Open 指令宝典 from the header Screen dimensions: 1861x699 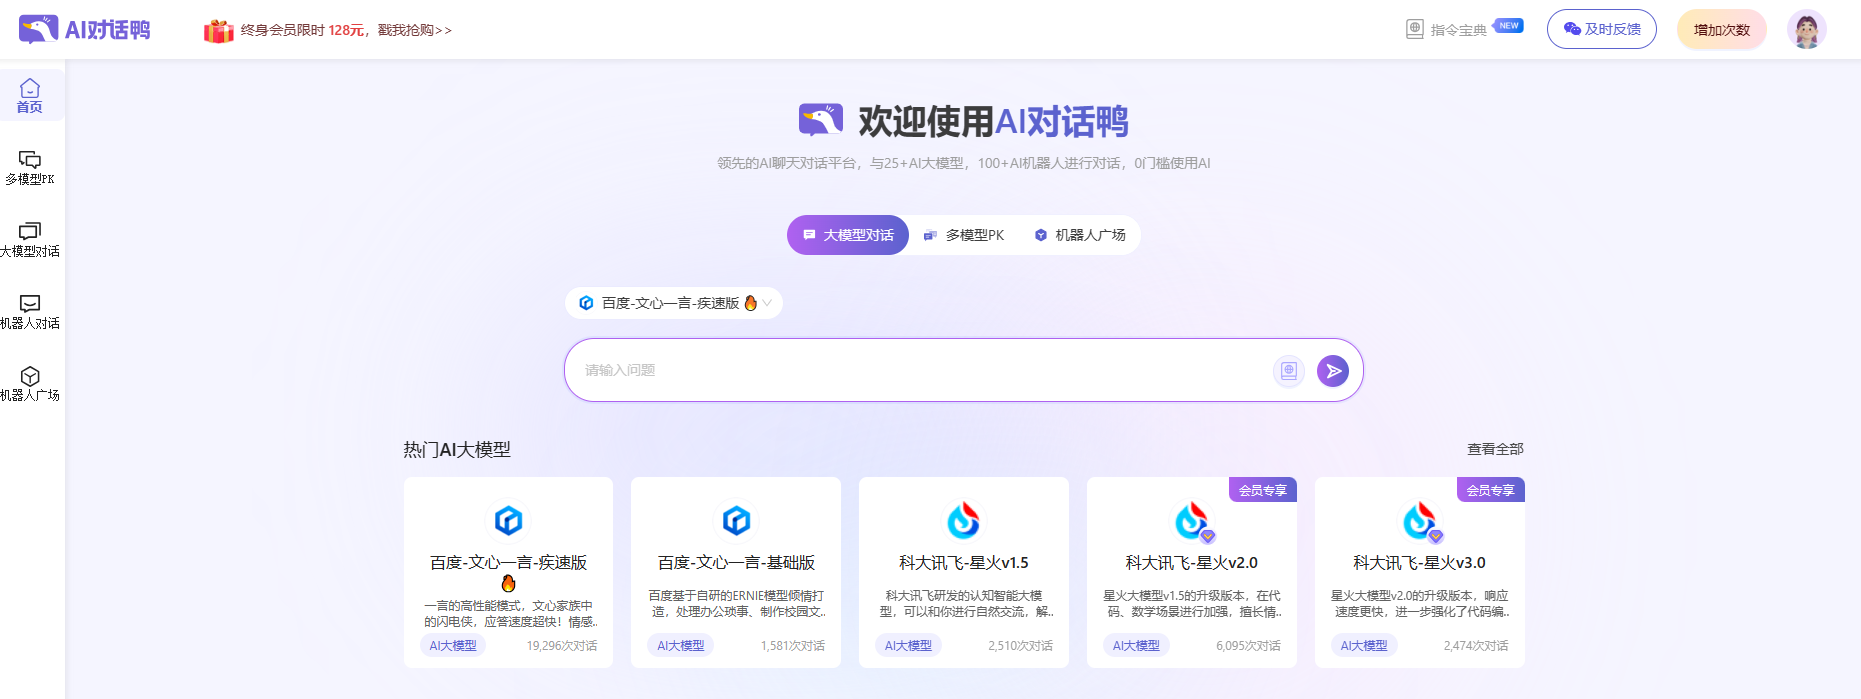tap(1458, 30)
